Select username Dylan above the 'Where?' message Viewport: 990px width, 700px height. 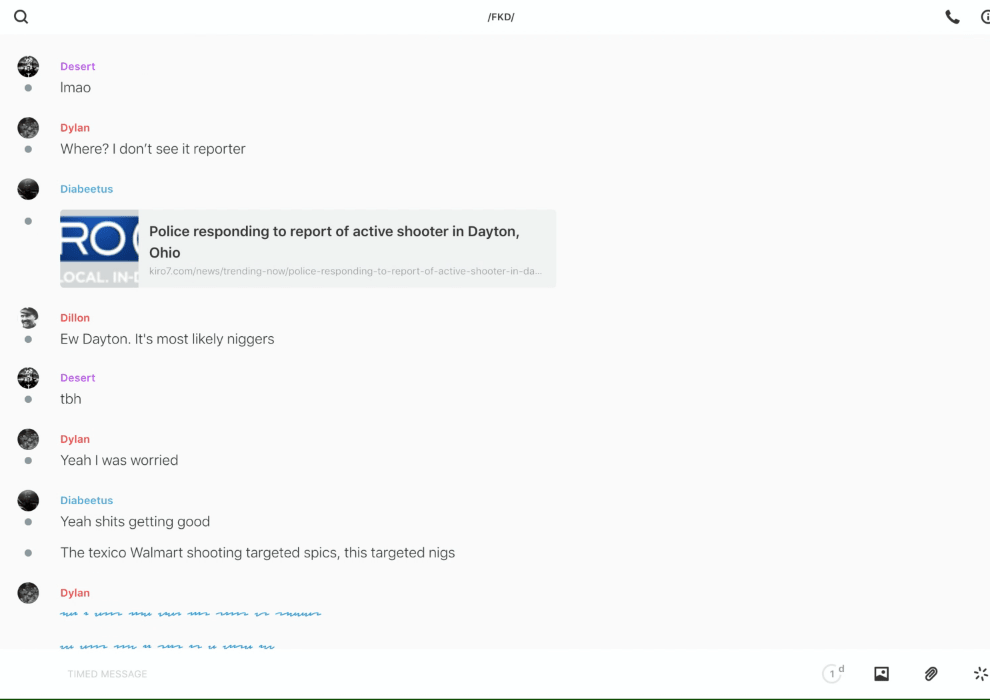coord(75,128)
